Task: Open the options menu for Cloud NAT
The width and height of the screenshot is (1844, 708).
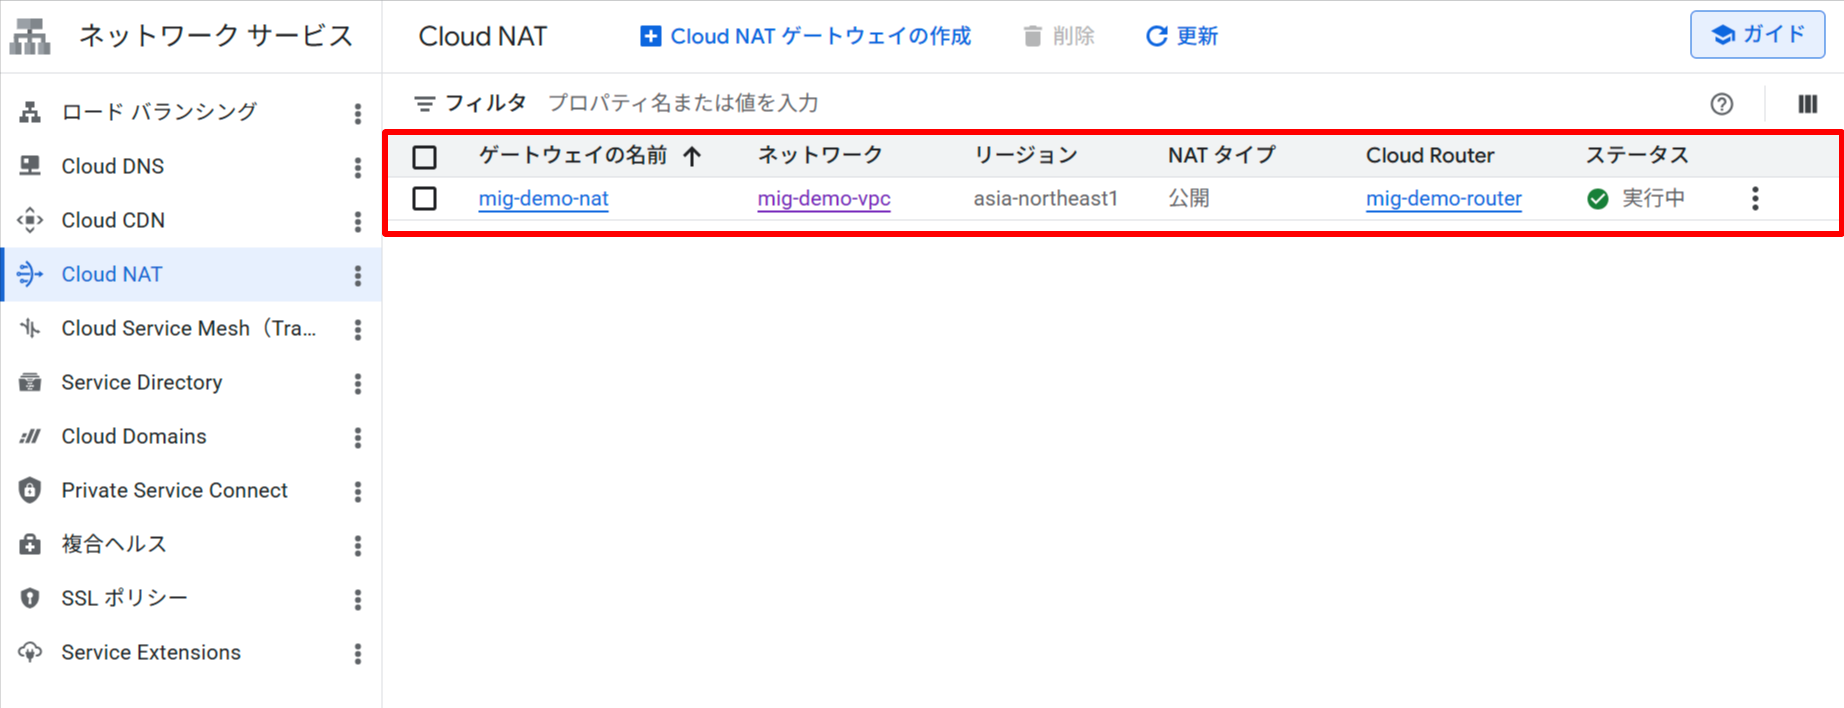Action: [357, 275]
